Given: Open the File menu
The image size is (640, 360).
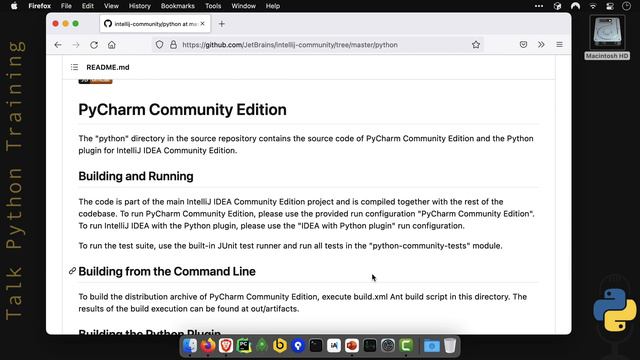Looking at the screenshot, I should click(66, 6).
